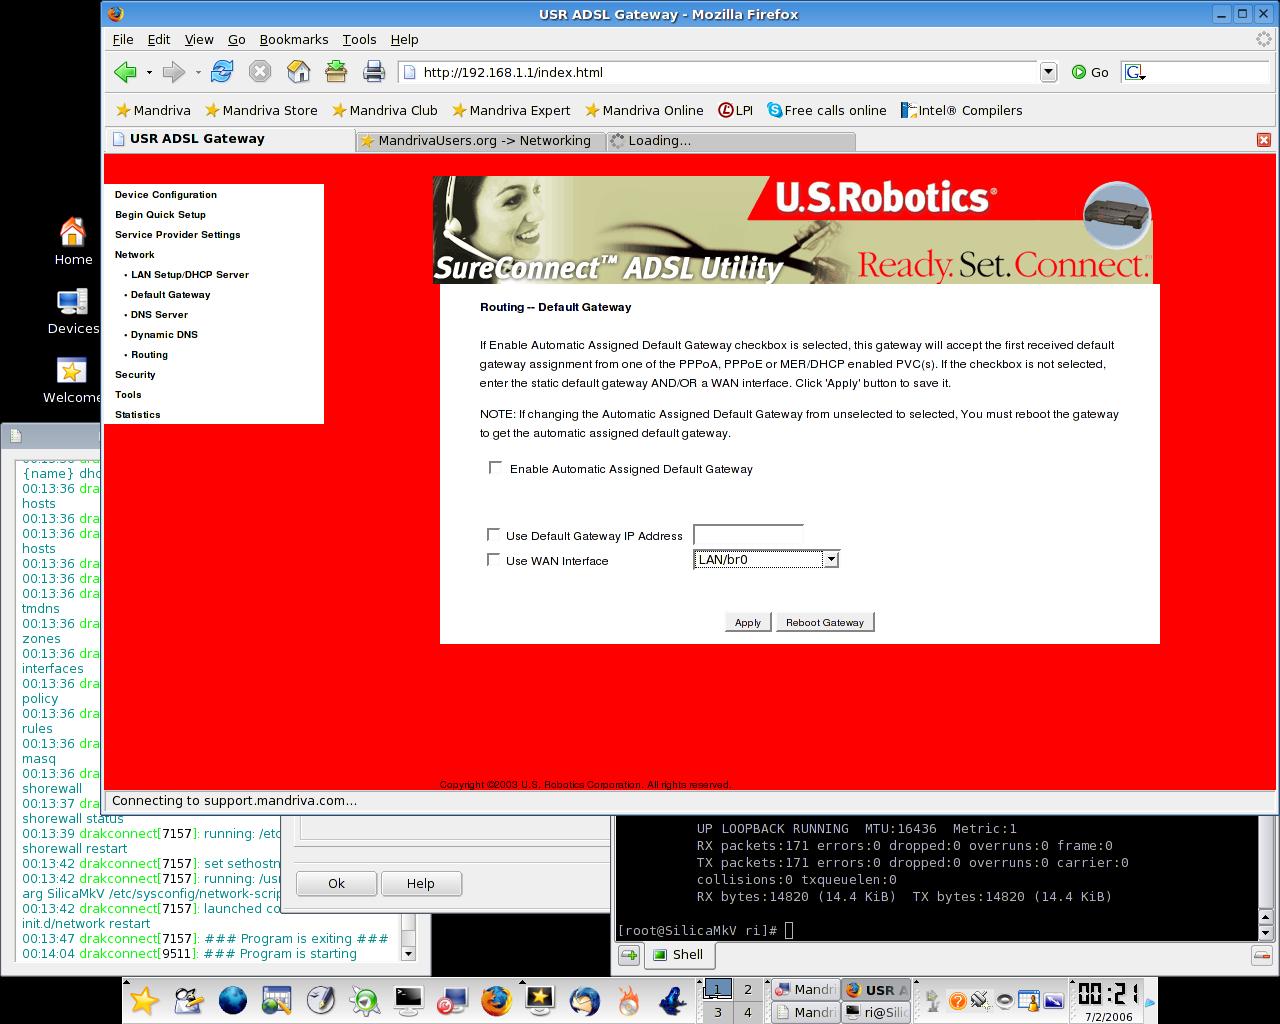Screen dimensions: 1280x1024
Task: Open the Free calls online bookmark
Action: (x=827, y=110)
